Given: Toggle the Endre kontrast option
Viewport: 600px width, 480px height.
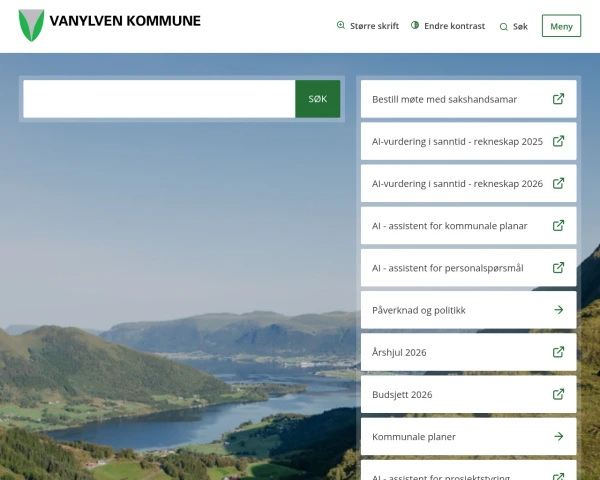Looking at the screenshot, I should 448,26.
